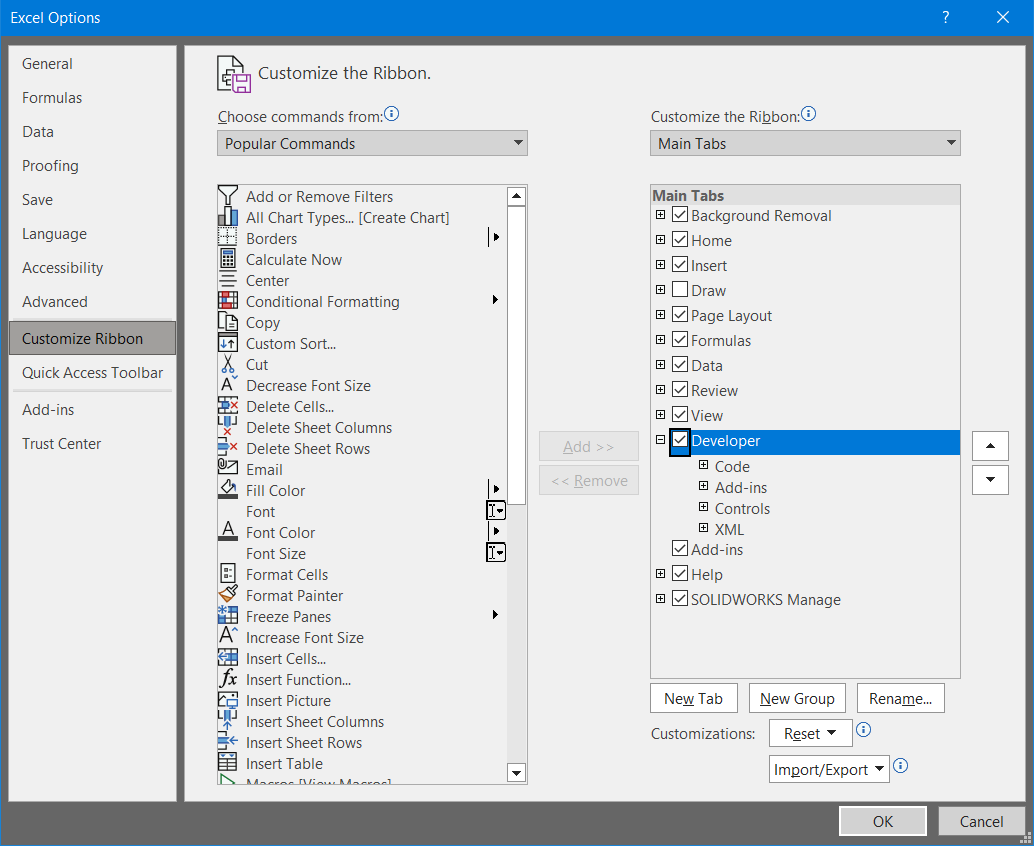The image size is (1034, 846).
Task: Click info icon beside Choose commands from
Action: pyautogui.click(x=391, y=114)
